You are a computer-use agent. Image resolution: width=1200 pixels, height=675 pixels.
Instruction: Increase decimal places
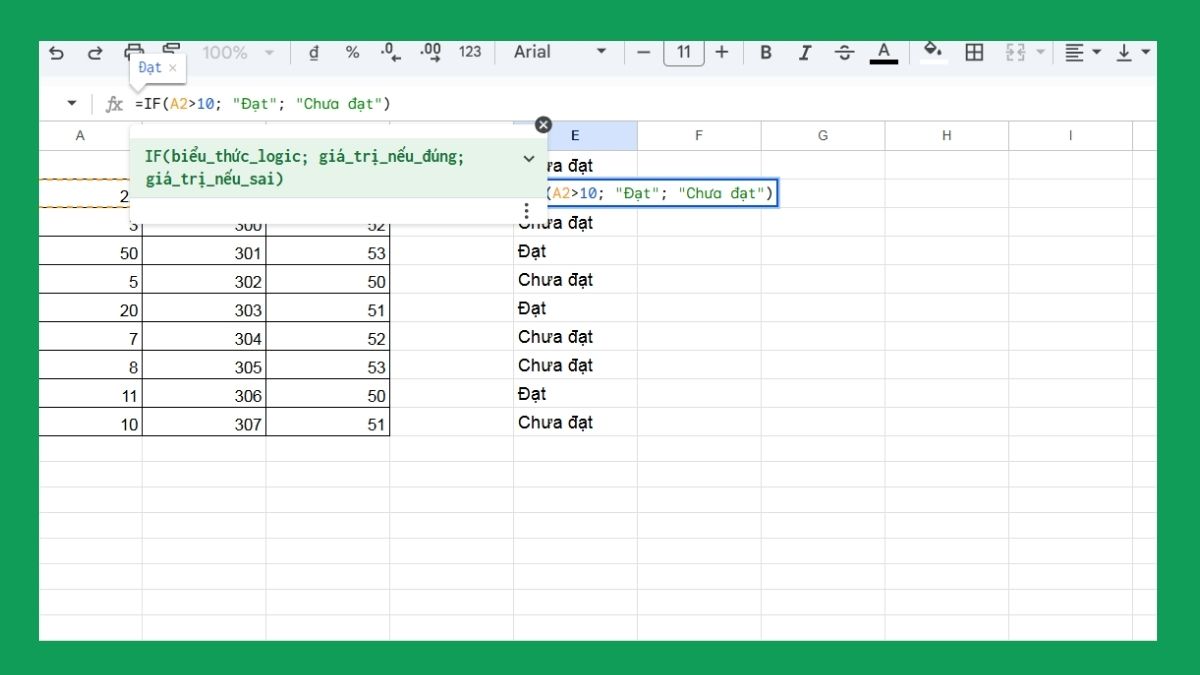tap(430, 52)
